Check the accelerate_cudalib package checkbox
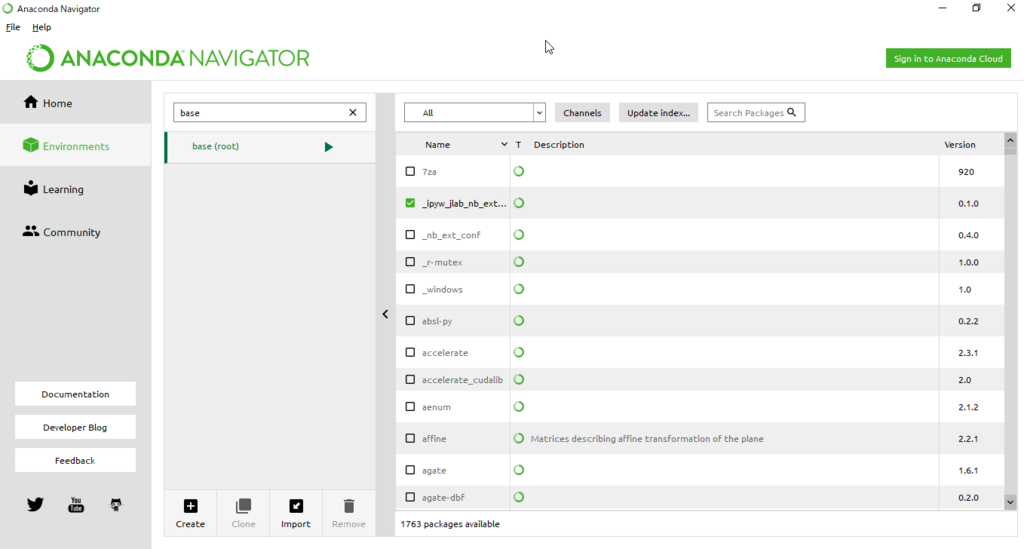1024x549 pixels. point(410,379)
